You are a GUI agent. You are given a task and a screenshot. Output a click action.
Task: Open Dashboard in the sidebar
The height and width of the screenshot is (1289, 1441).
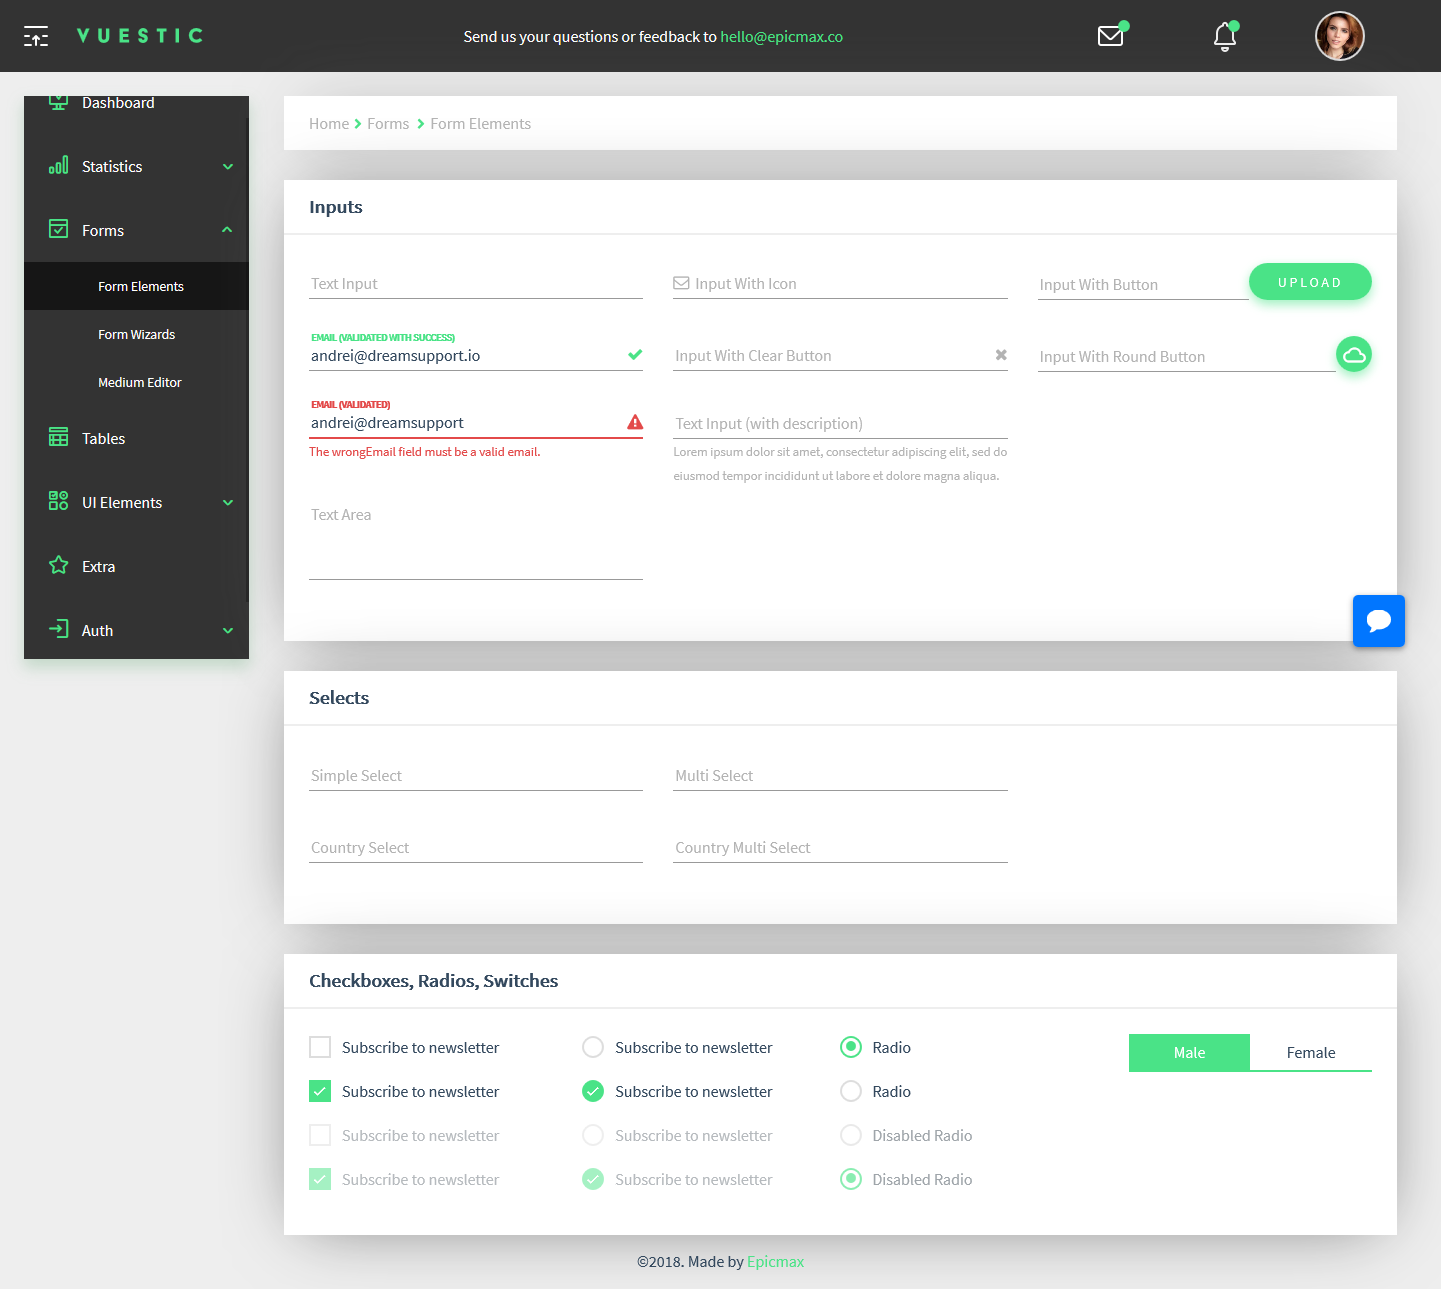136,105
